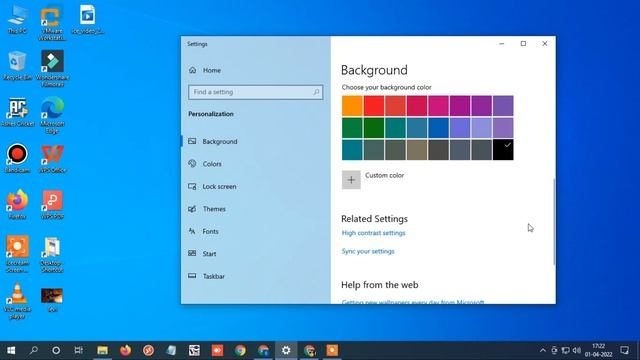Image resolution: width=640 pixels, height=360 pixels.
Task: Focus the Find a setting search box
Action: tap(256, 92)
